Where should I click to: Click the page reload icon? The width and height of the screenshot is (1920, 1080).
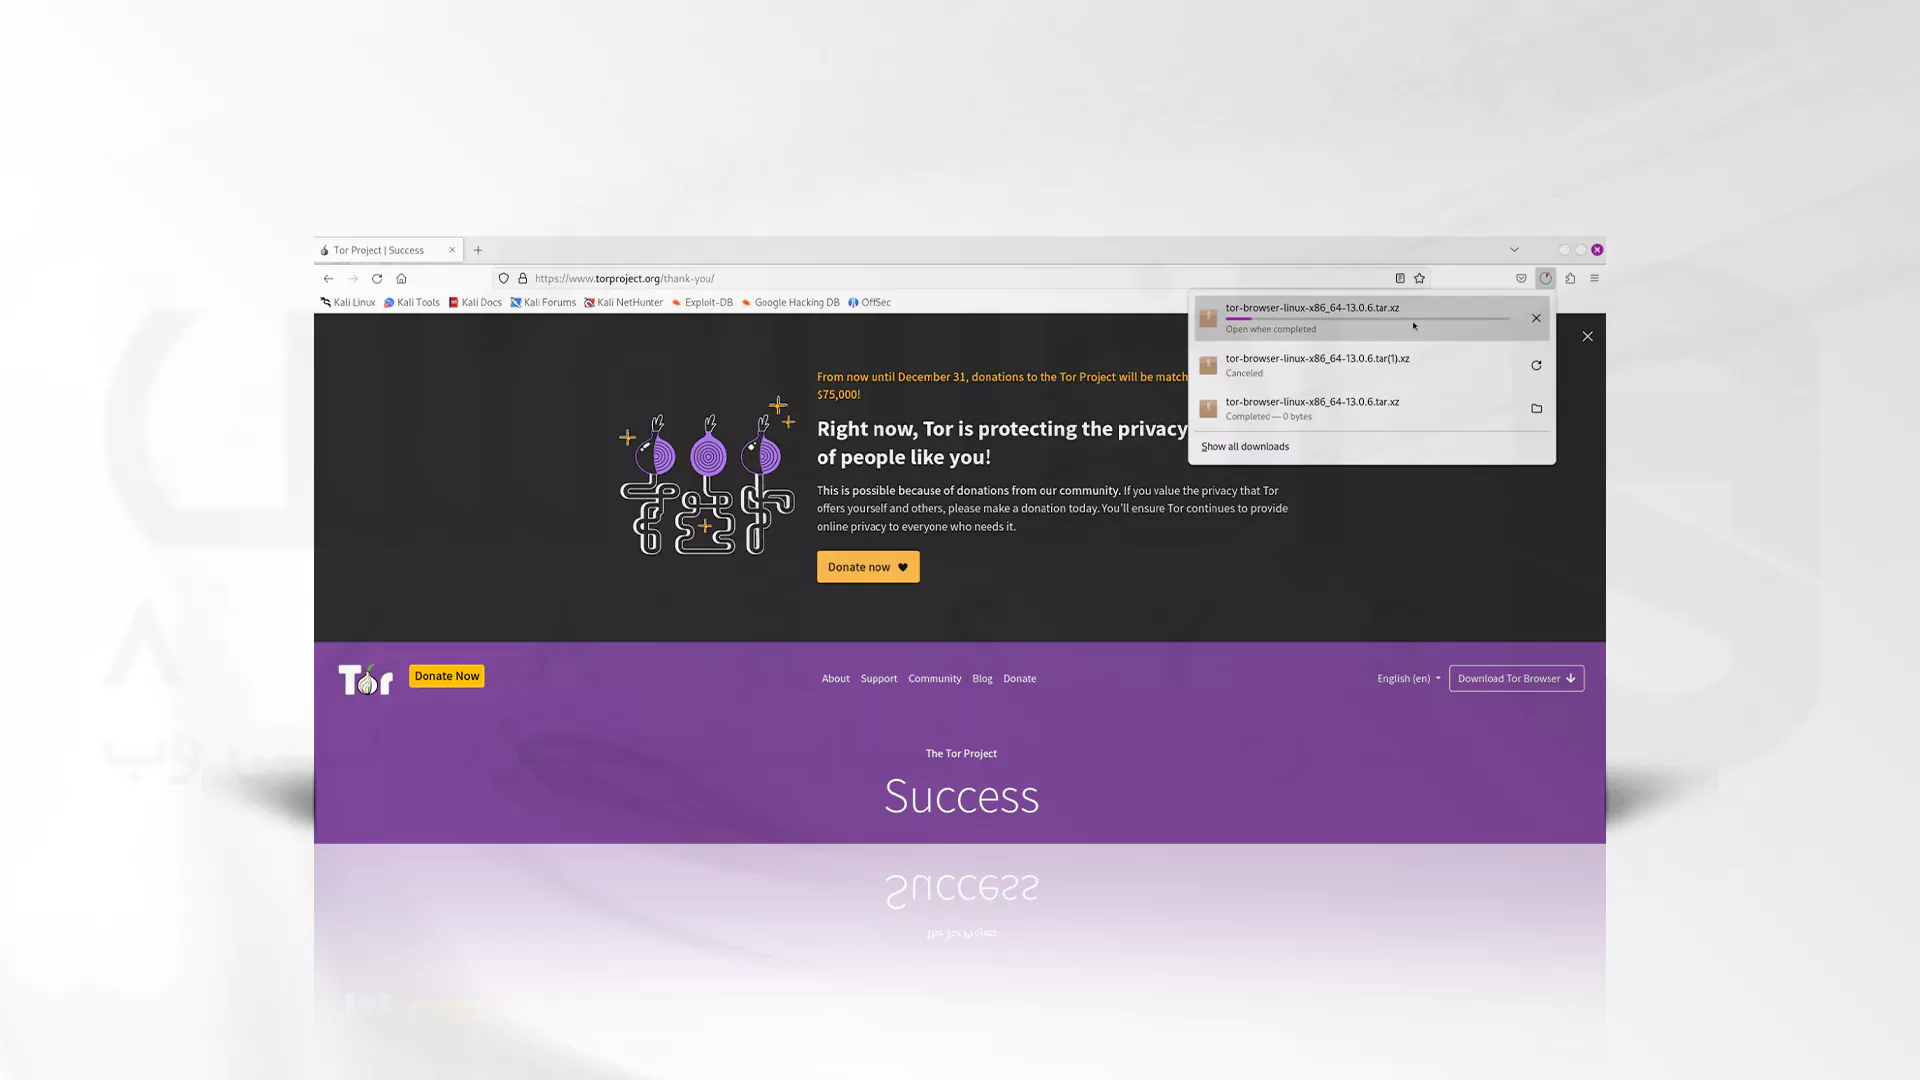click(x=376, y=277)
